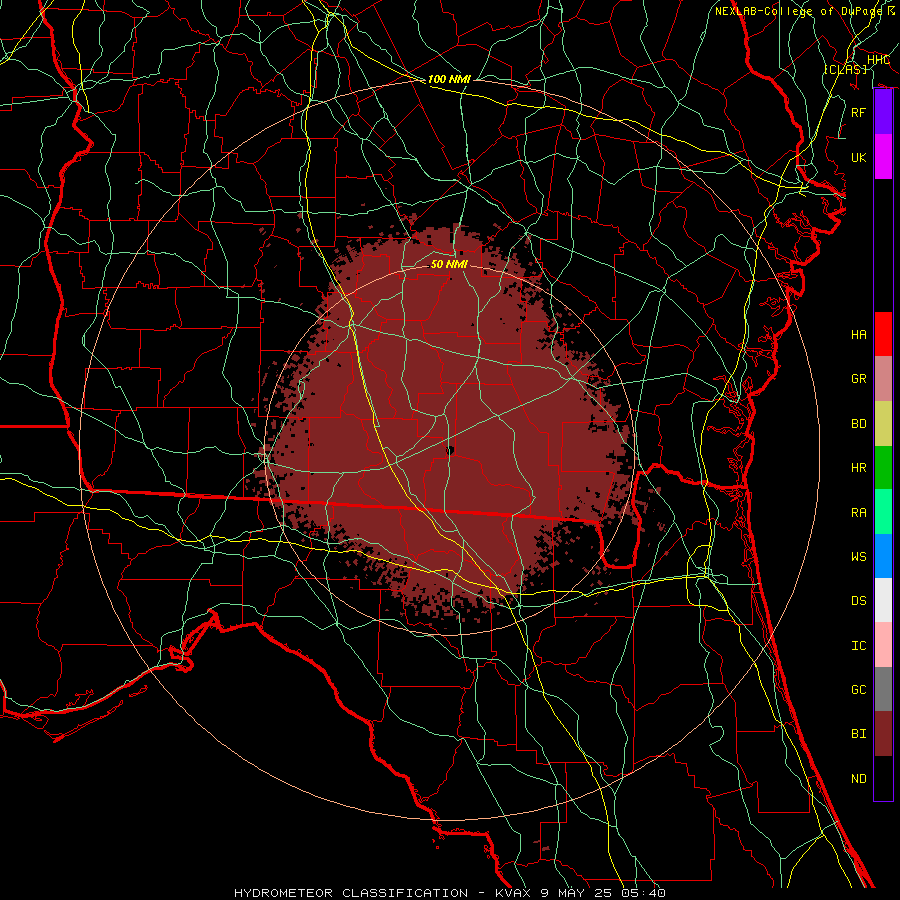Click the BD legend label
Viewport: 900px width, 900px height.
coord(859,424)
